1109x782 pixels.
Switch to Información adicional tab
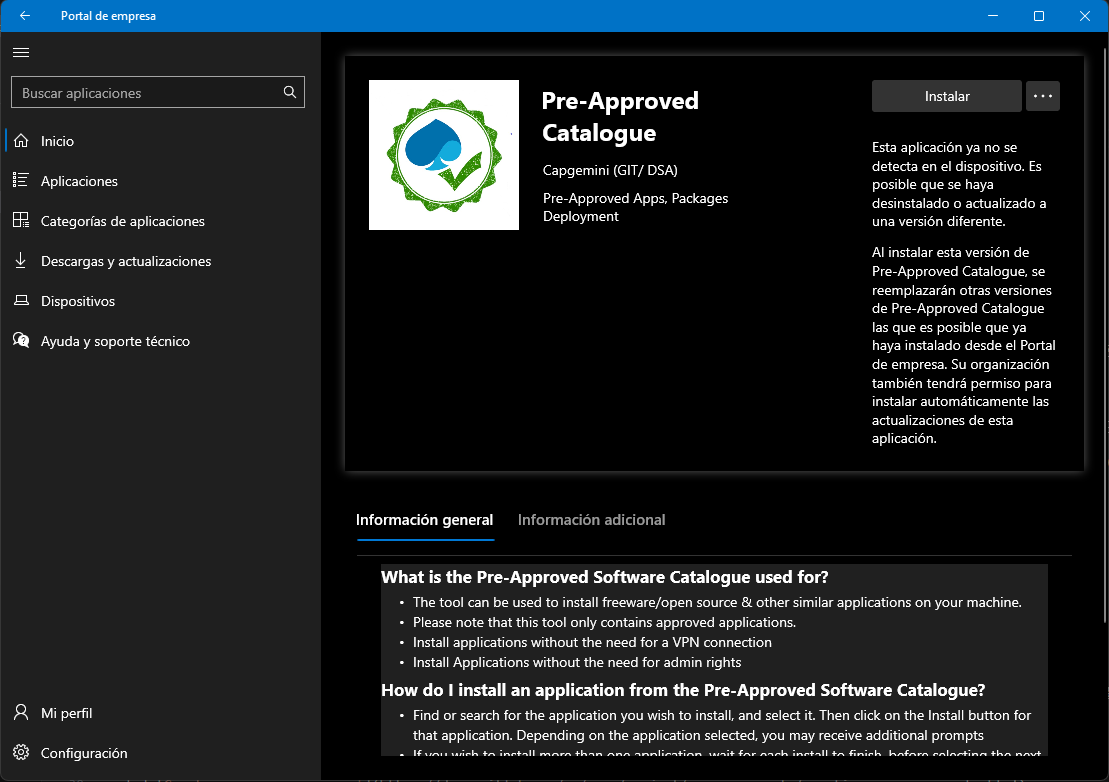coord(591,520)
